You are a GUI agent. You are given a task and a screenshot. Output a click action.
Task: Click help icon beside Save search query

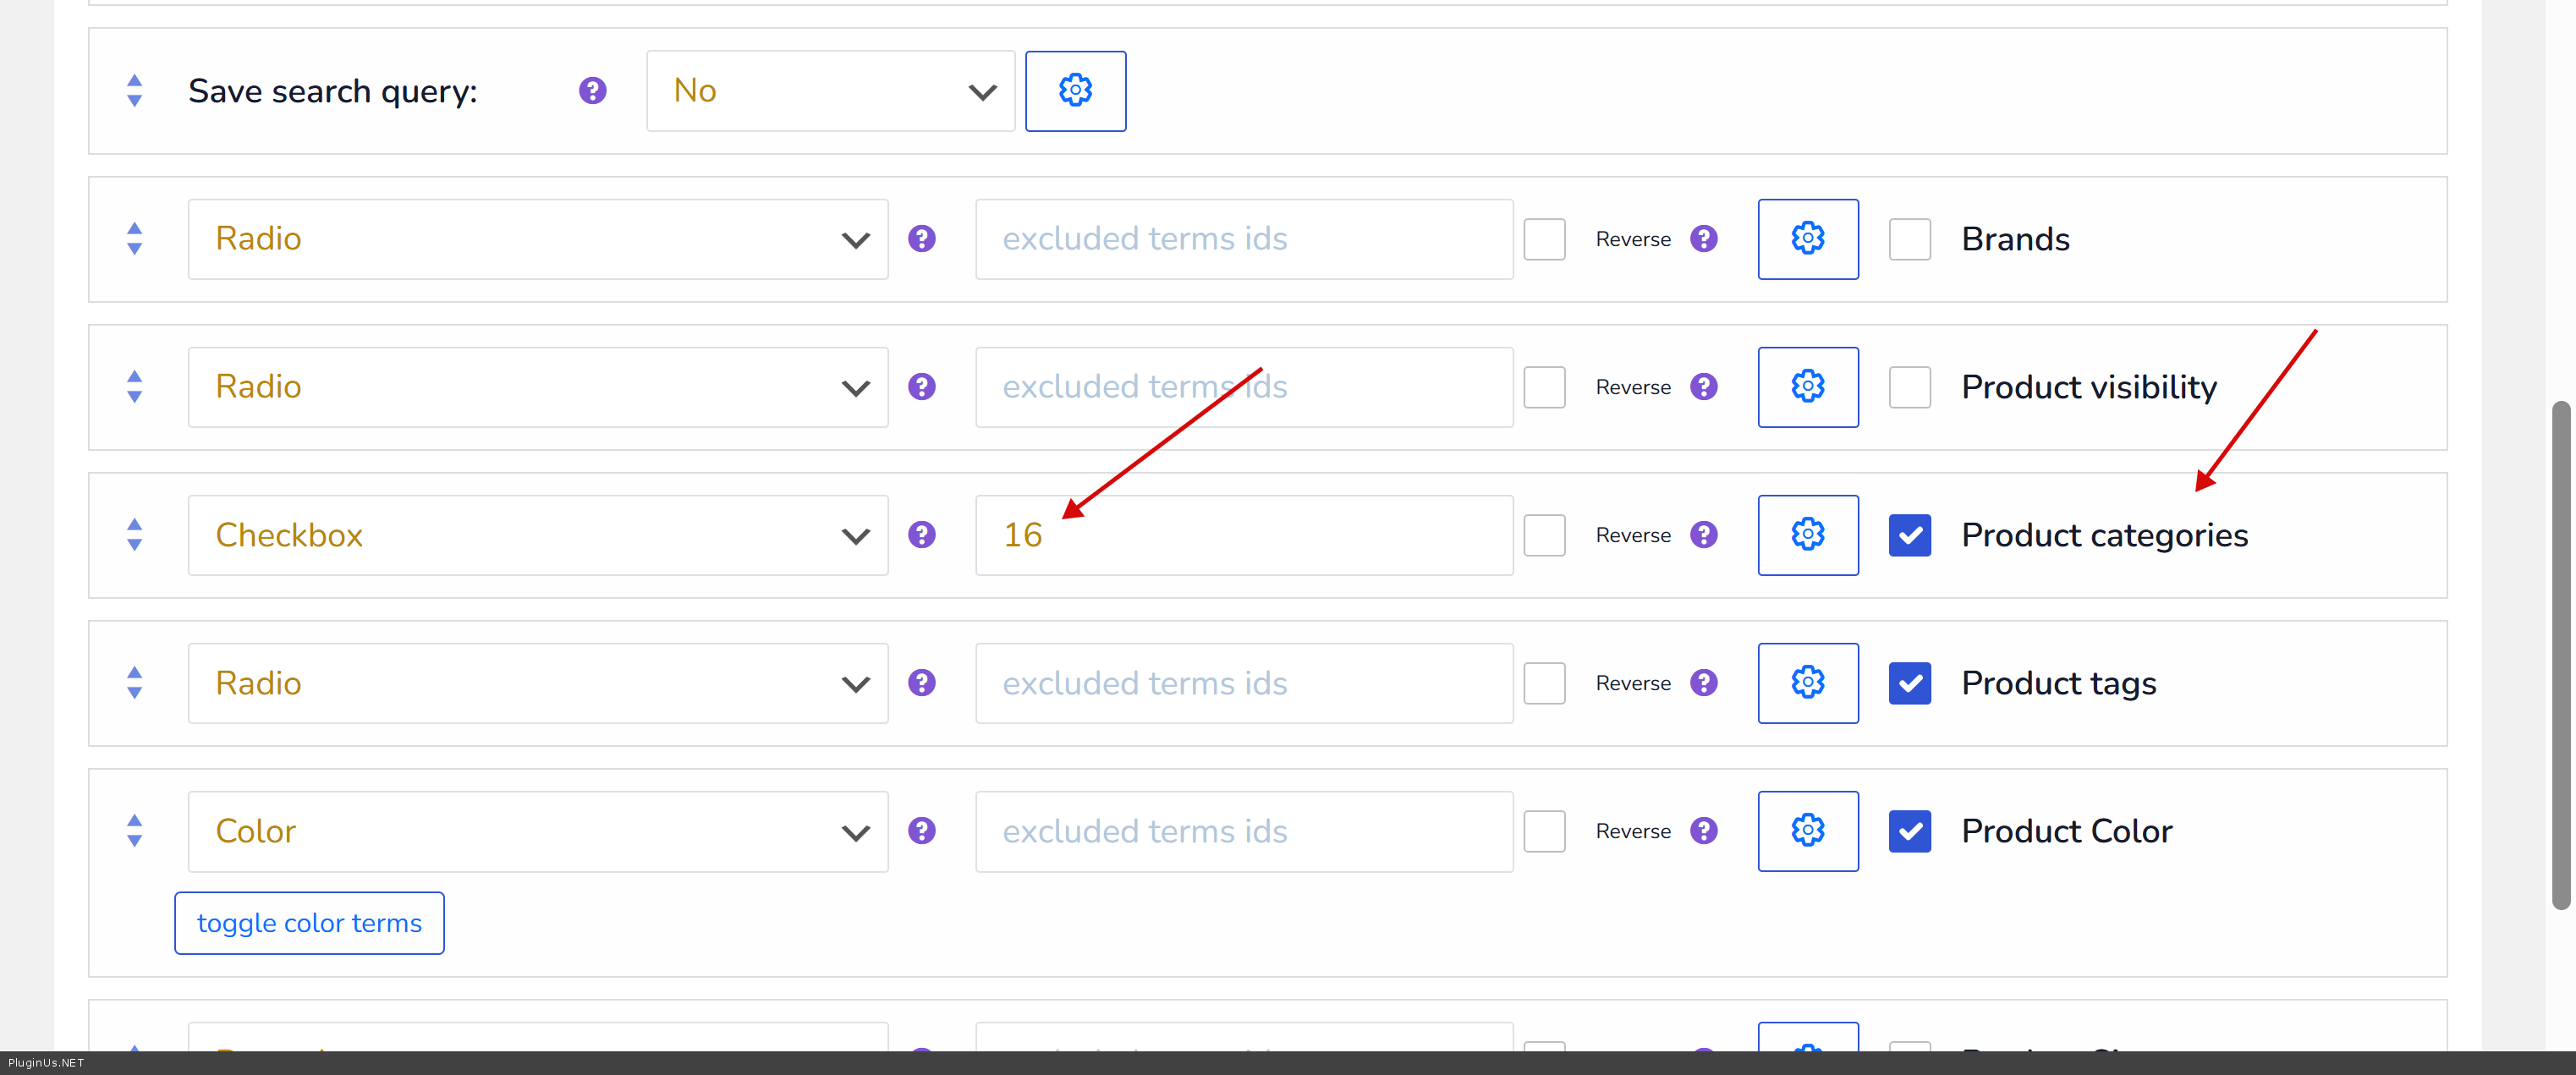tap(592, 91)
